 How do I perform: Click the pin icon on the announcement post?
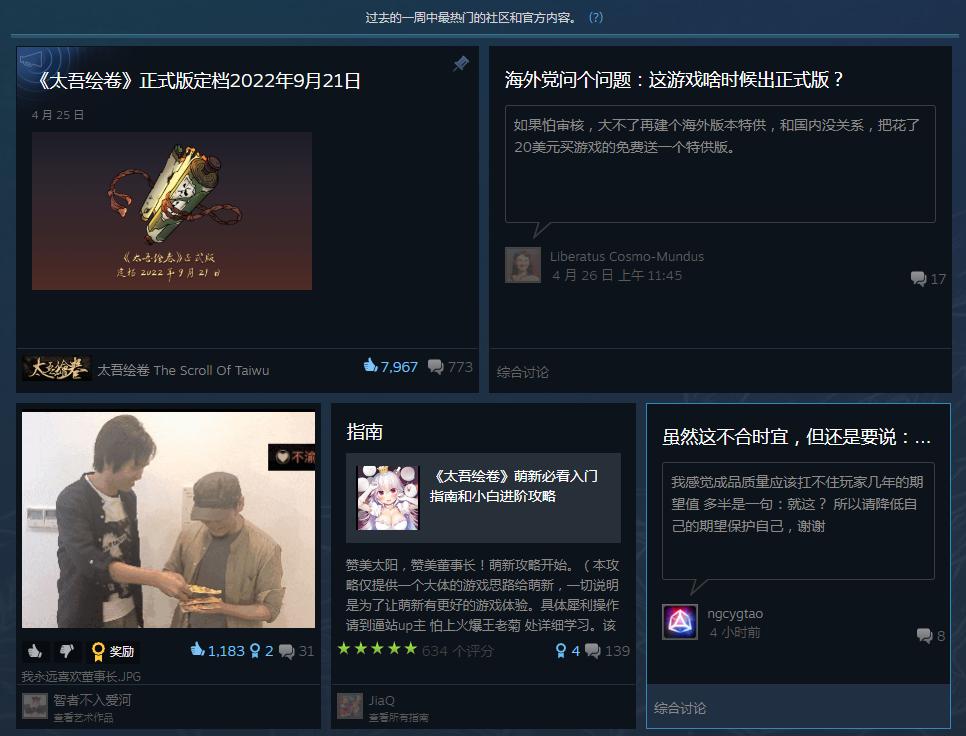click(x=460, y=63)
